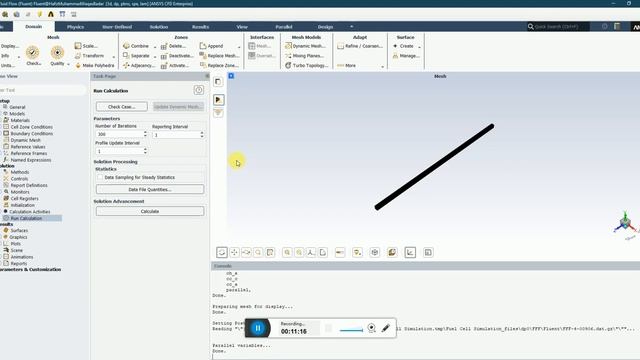Switch to the User-Defined ribbon tab

pos(117,27)
